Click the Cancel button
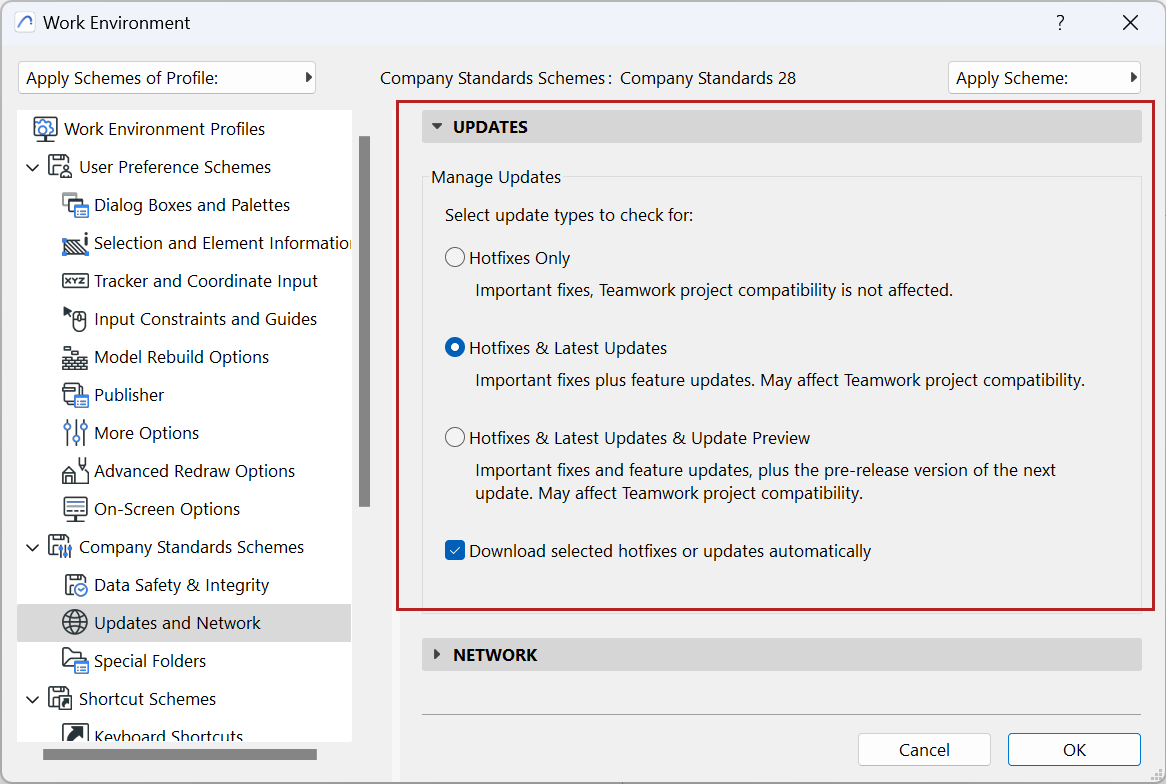This screenshot has height=784, width=1166. pyautogui.click(x=924, y=750)
